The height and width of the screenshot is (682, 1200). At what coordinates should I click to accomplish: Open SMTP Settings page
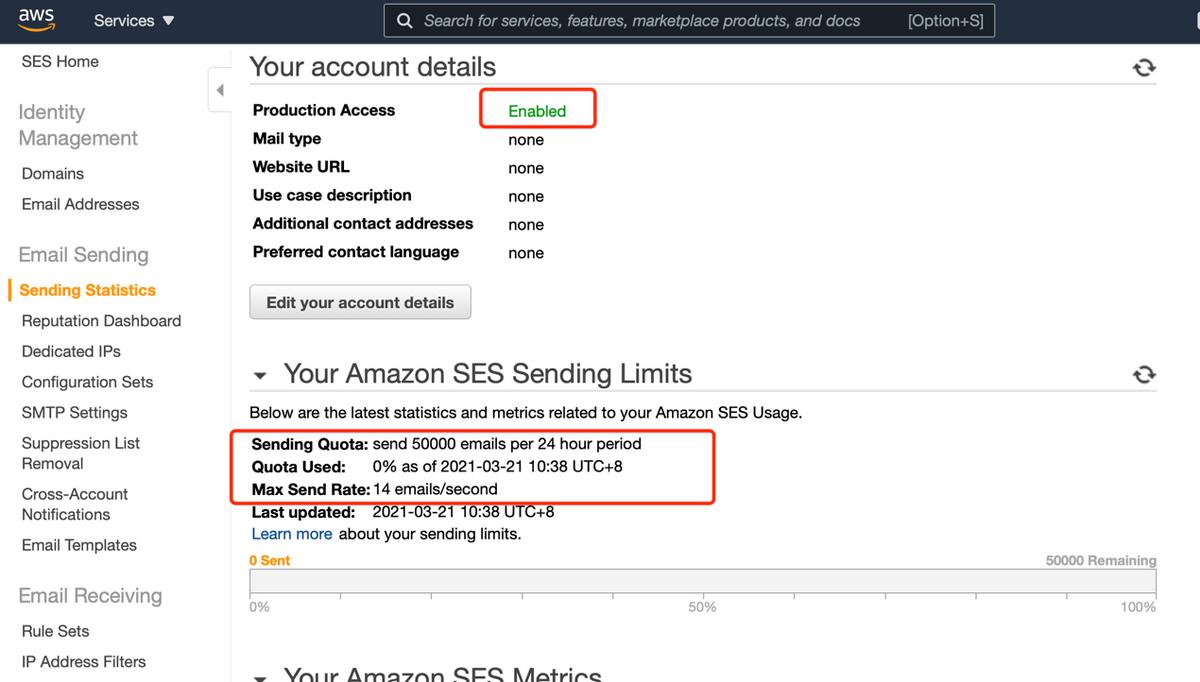(x=75, y=412)
